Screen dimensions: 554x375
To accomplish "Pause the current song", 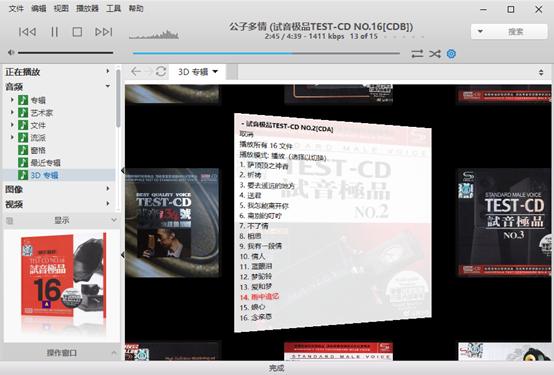I will [x=54, y=32].
